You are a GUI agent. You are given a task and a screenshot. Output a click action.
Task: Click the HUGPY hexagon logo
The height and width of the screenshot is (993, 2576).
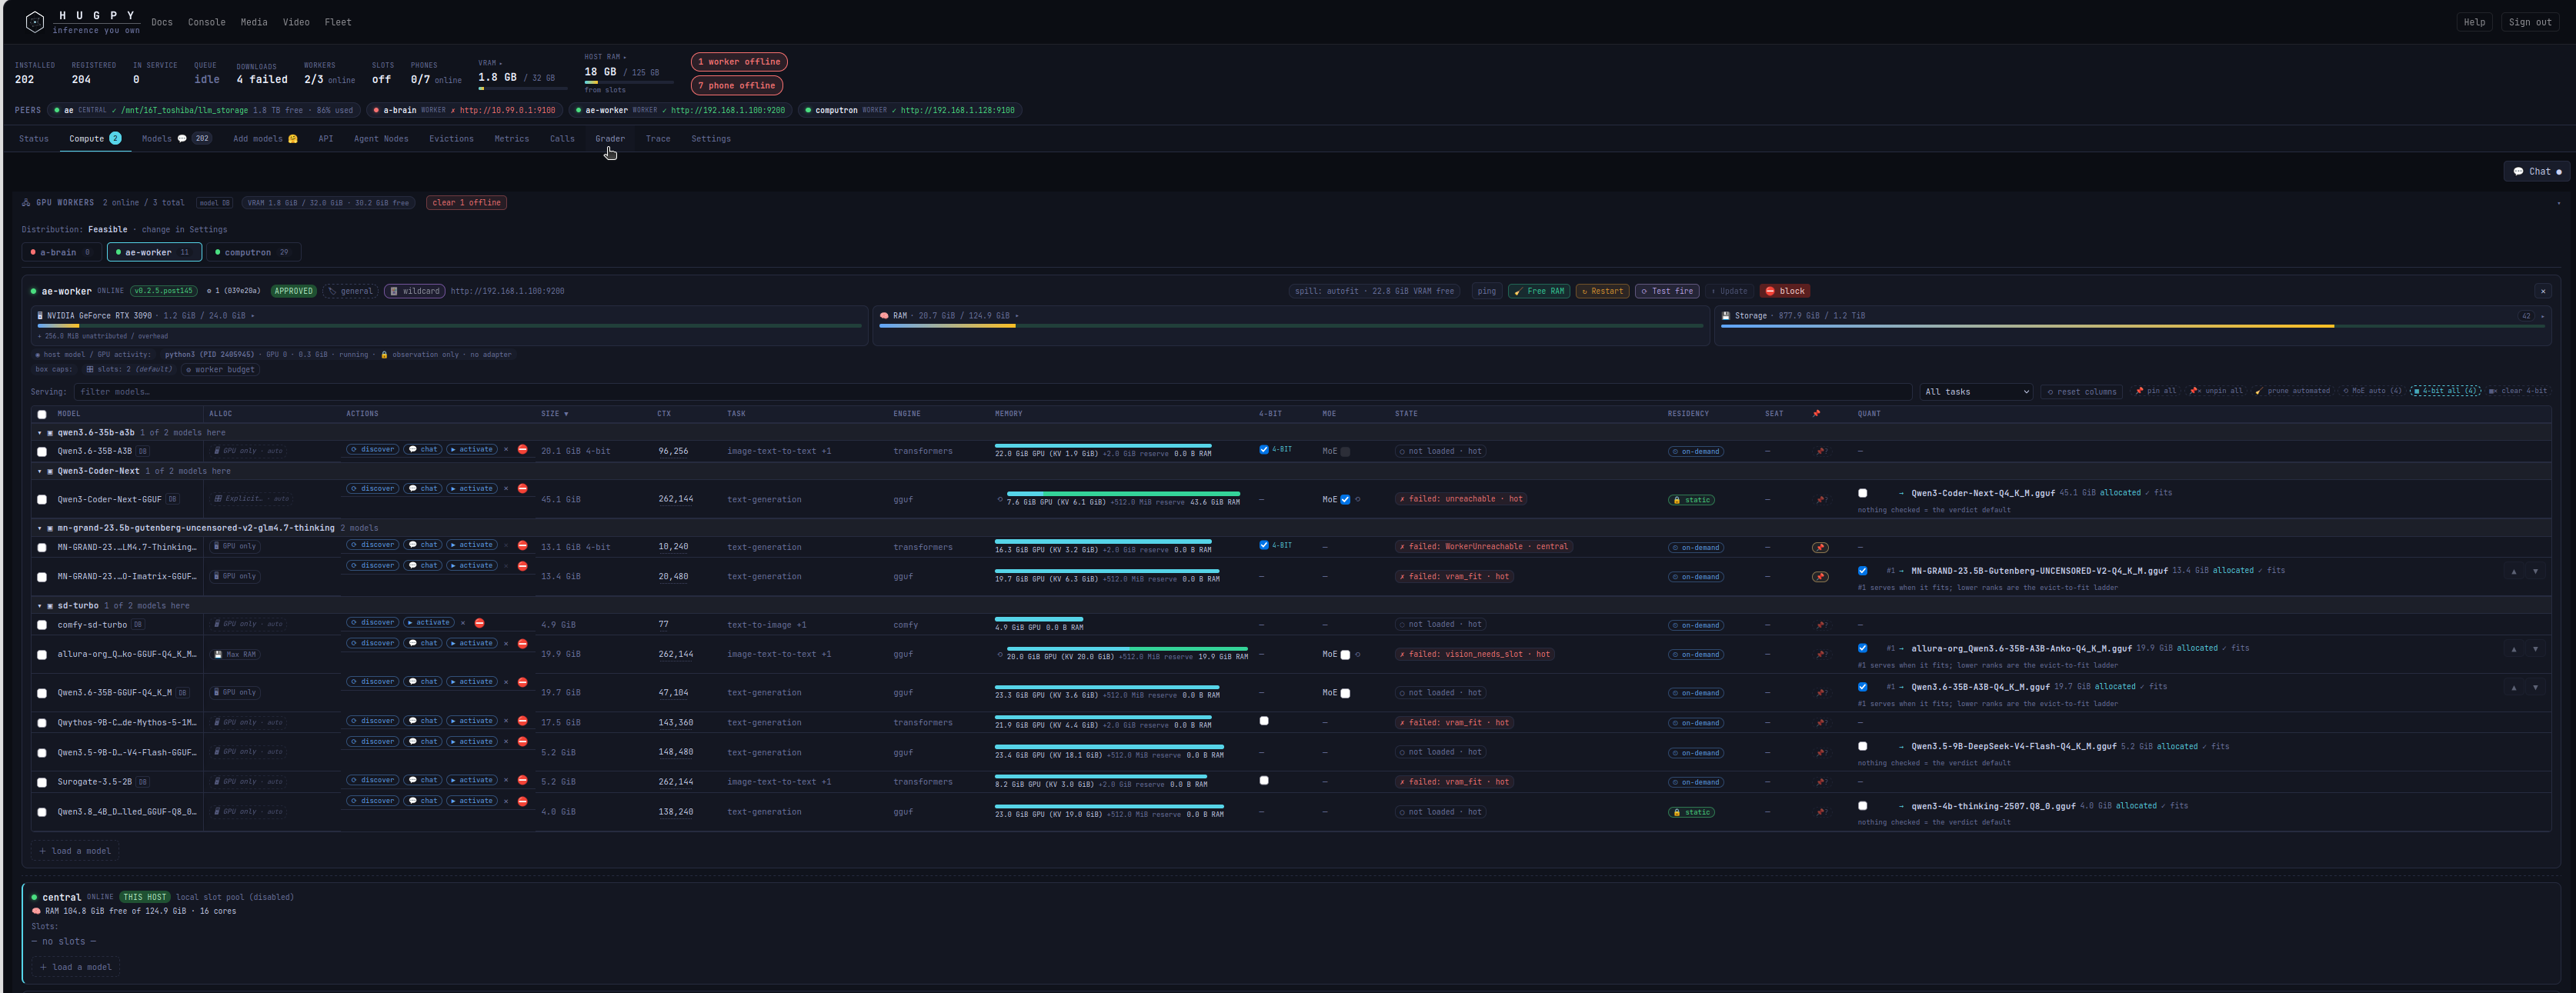tap(34, 21)
